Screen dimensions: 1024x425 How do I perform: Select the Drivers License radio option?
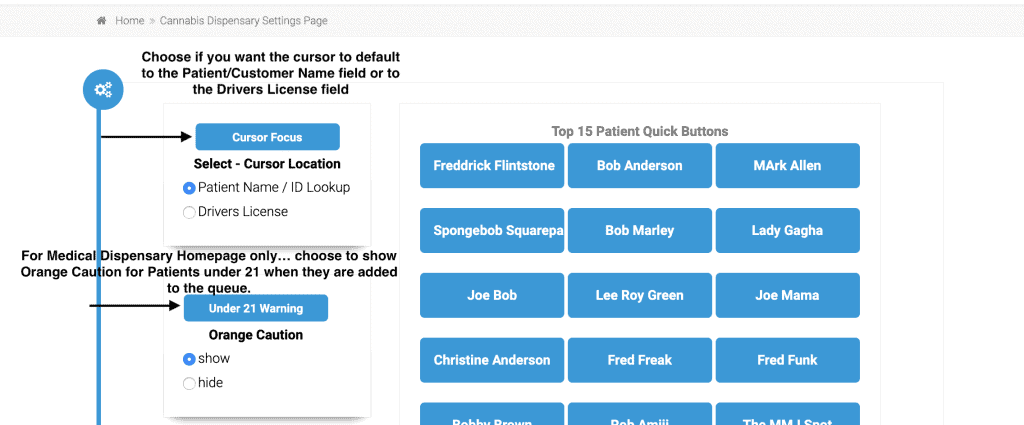click(x=189, y=212)
